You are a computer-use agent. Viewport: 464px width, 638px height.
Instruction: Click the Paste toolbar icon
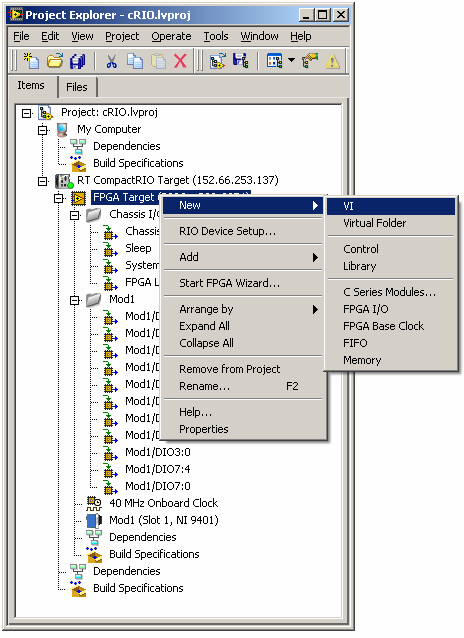point(158,61)
